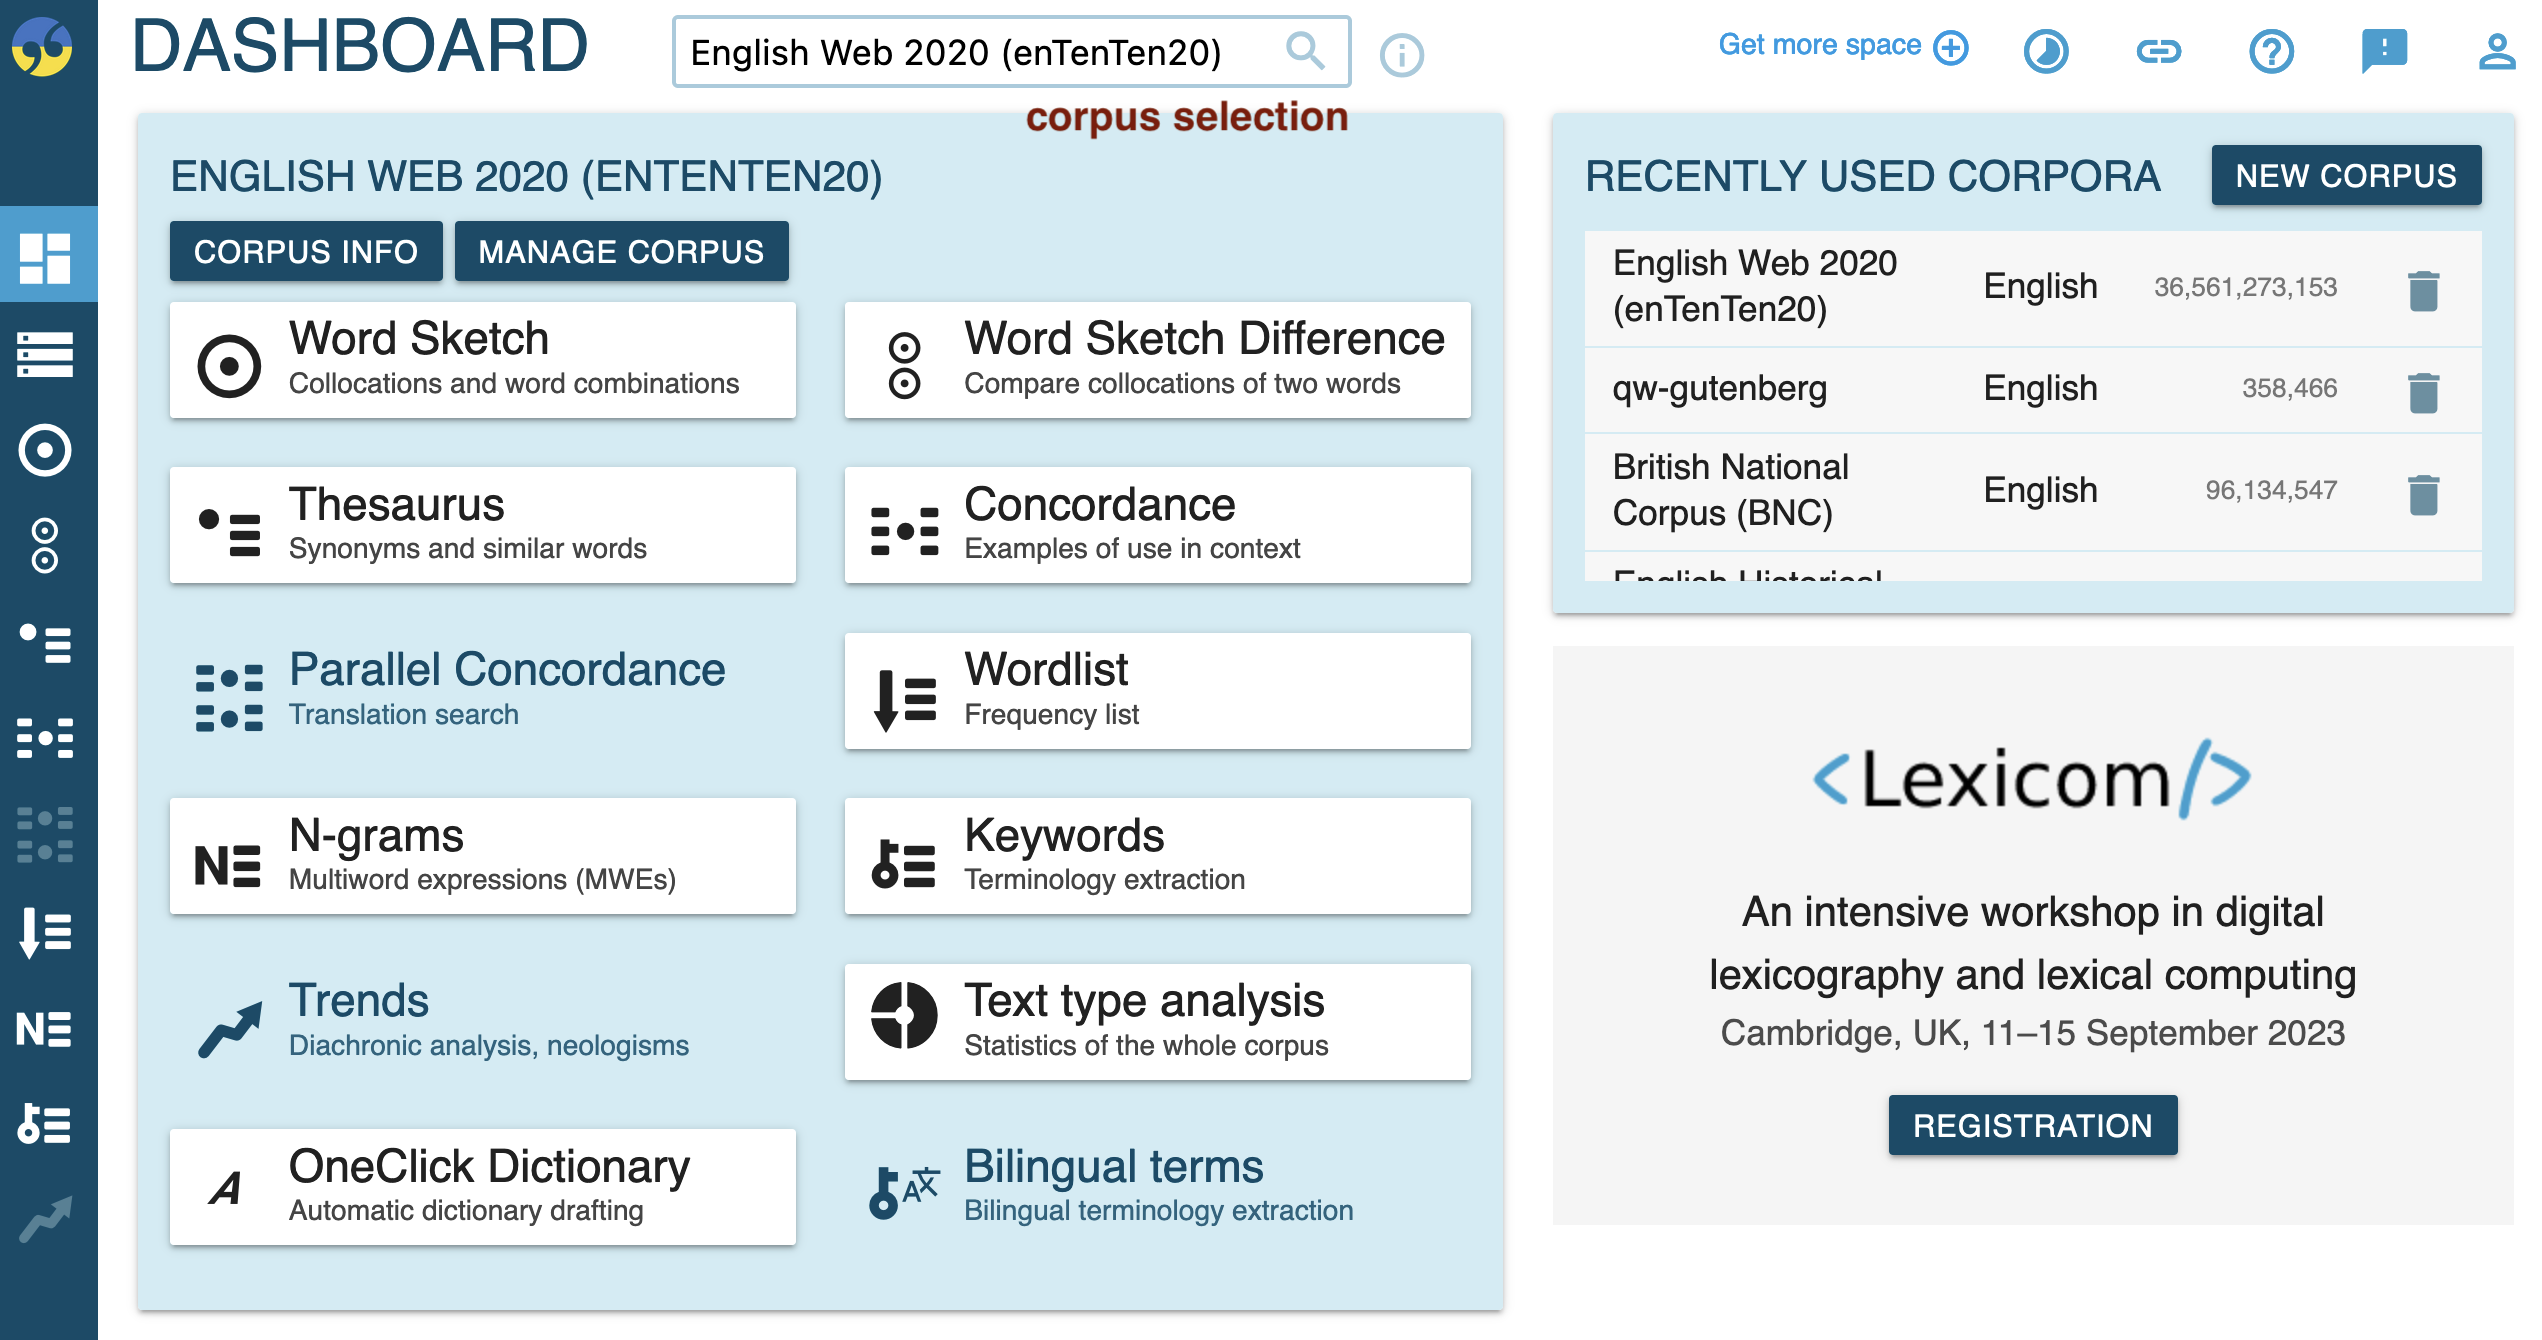Open sidebar Word Sketch circle icon
This screenshot has height=1340, width=2542.
coord(45,450)
